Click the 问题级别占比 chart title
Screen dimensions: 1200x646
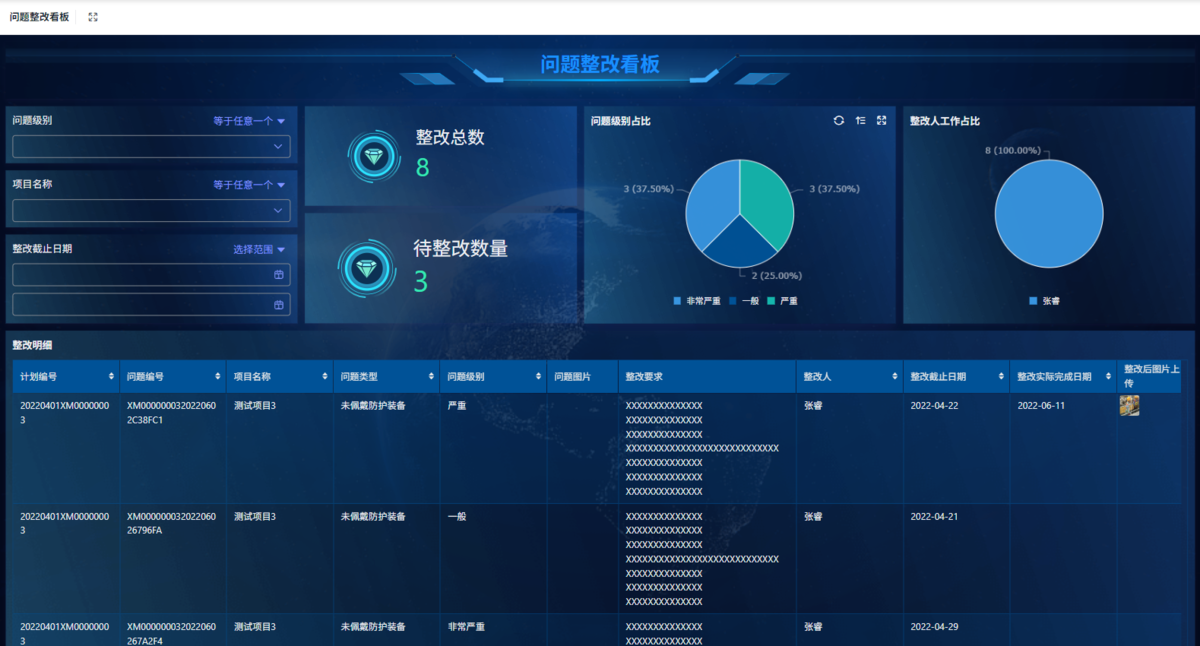click(620, 121)
